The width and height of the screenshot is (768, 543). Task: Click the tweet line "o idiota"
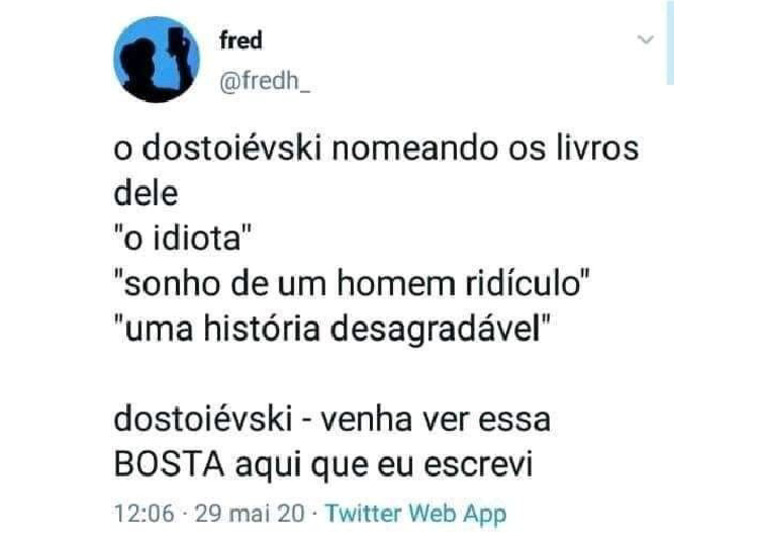(182, 238)
